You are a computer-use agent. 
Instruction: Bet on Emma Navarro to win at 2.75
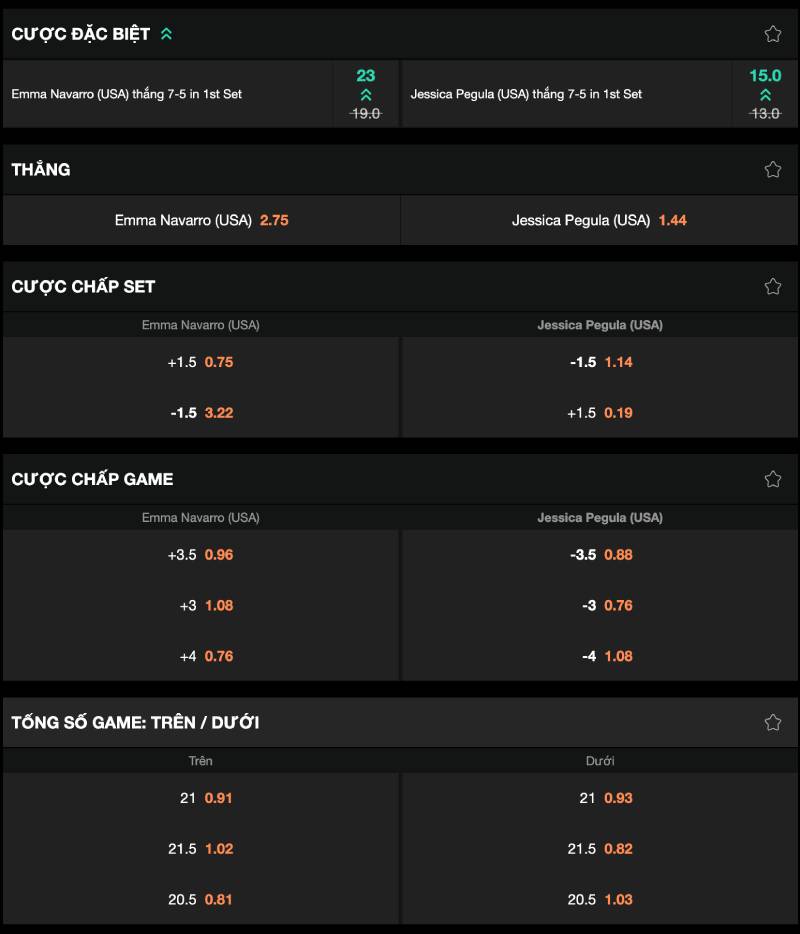coord(201,220)
